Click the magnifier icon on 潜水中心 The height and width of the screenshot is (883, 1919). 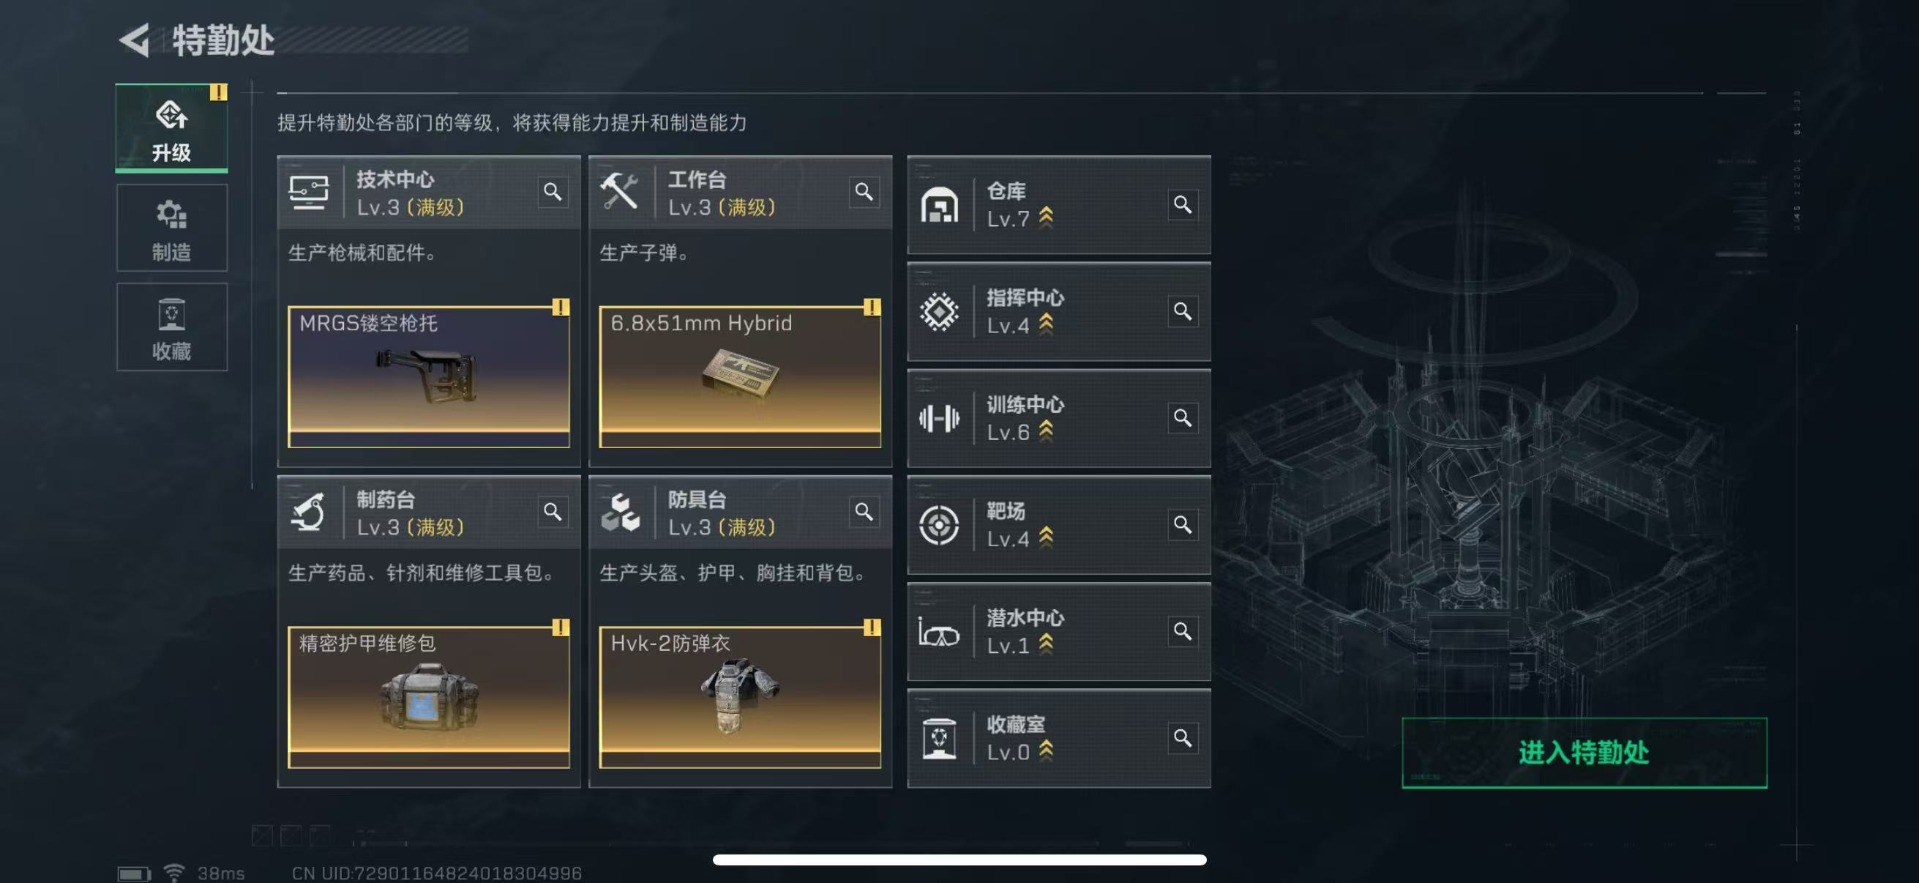click(x=1182, y=632)
